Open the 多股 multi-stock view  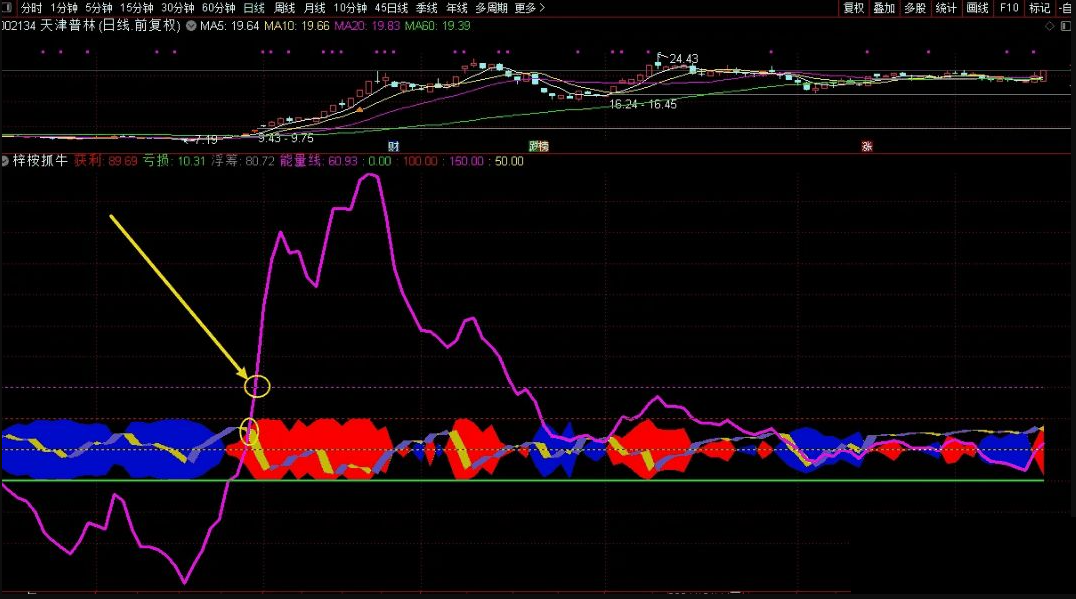click(915, 8)
